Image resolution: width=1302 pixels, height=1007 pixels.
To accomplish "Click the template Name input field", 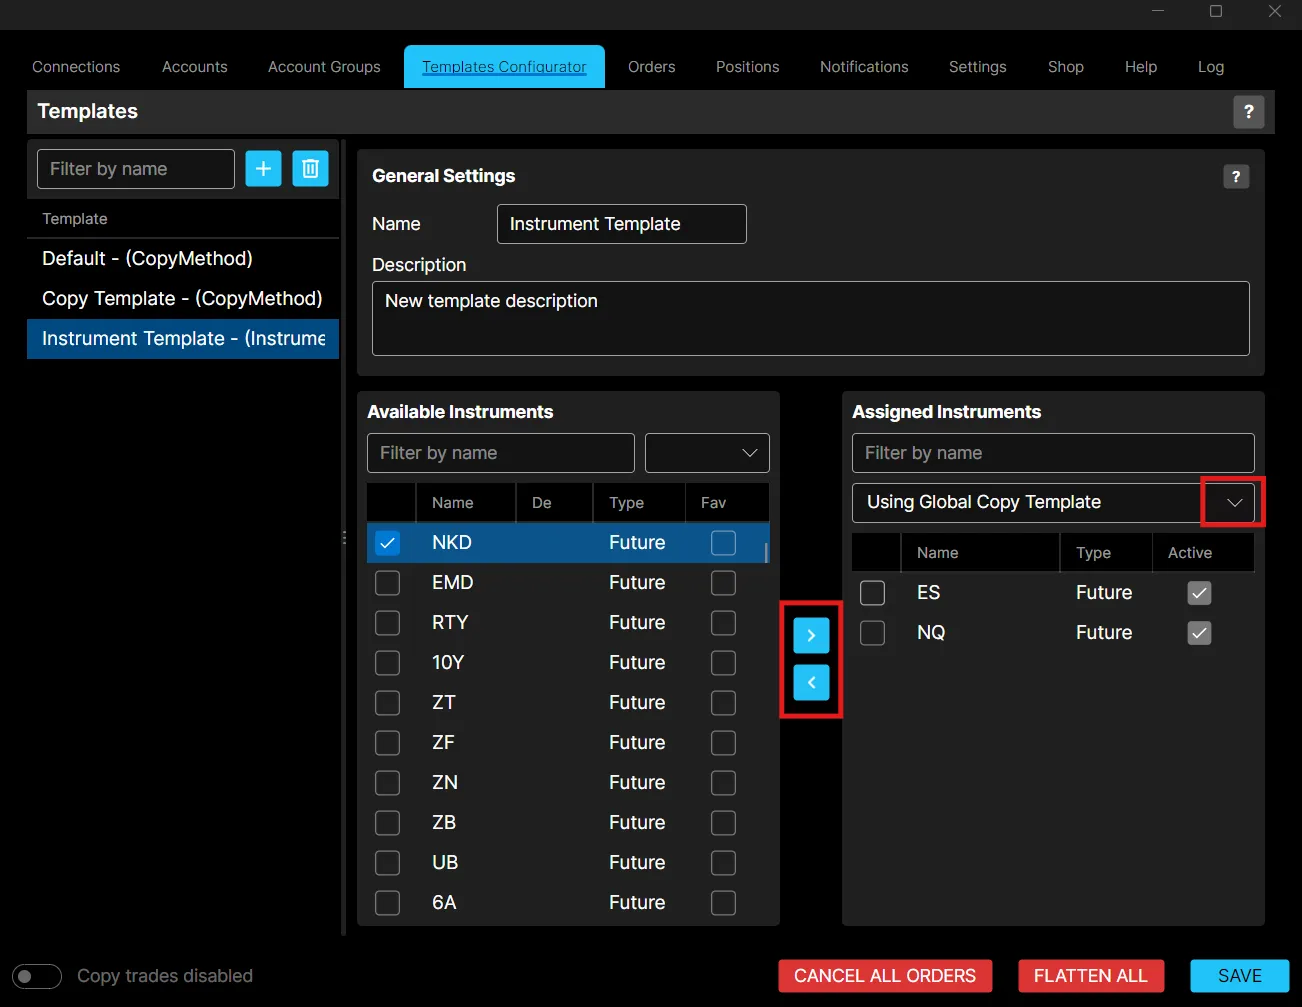I will pos(622,224).
